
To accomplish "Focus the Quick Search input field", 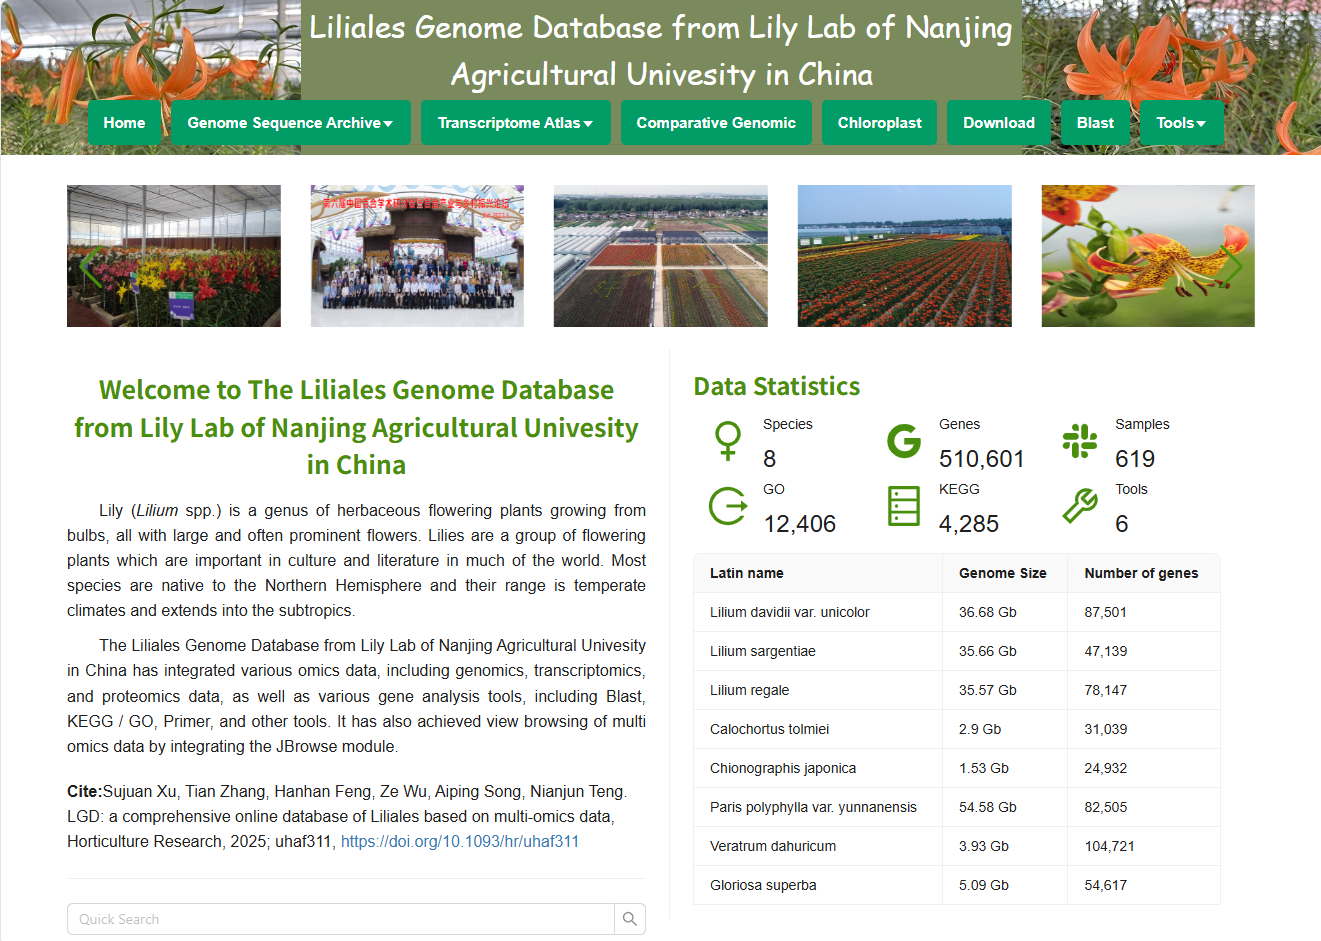I will click(x=340, y=919).
